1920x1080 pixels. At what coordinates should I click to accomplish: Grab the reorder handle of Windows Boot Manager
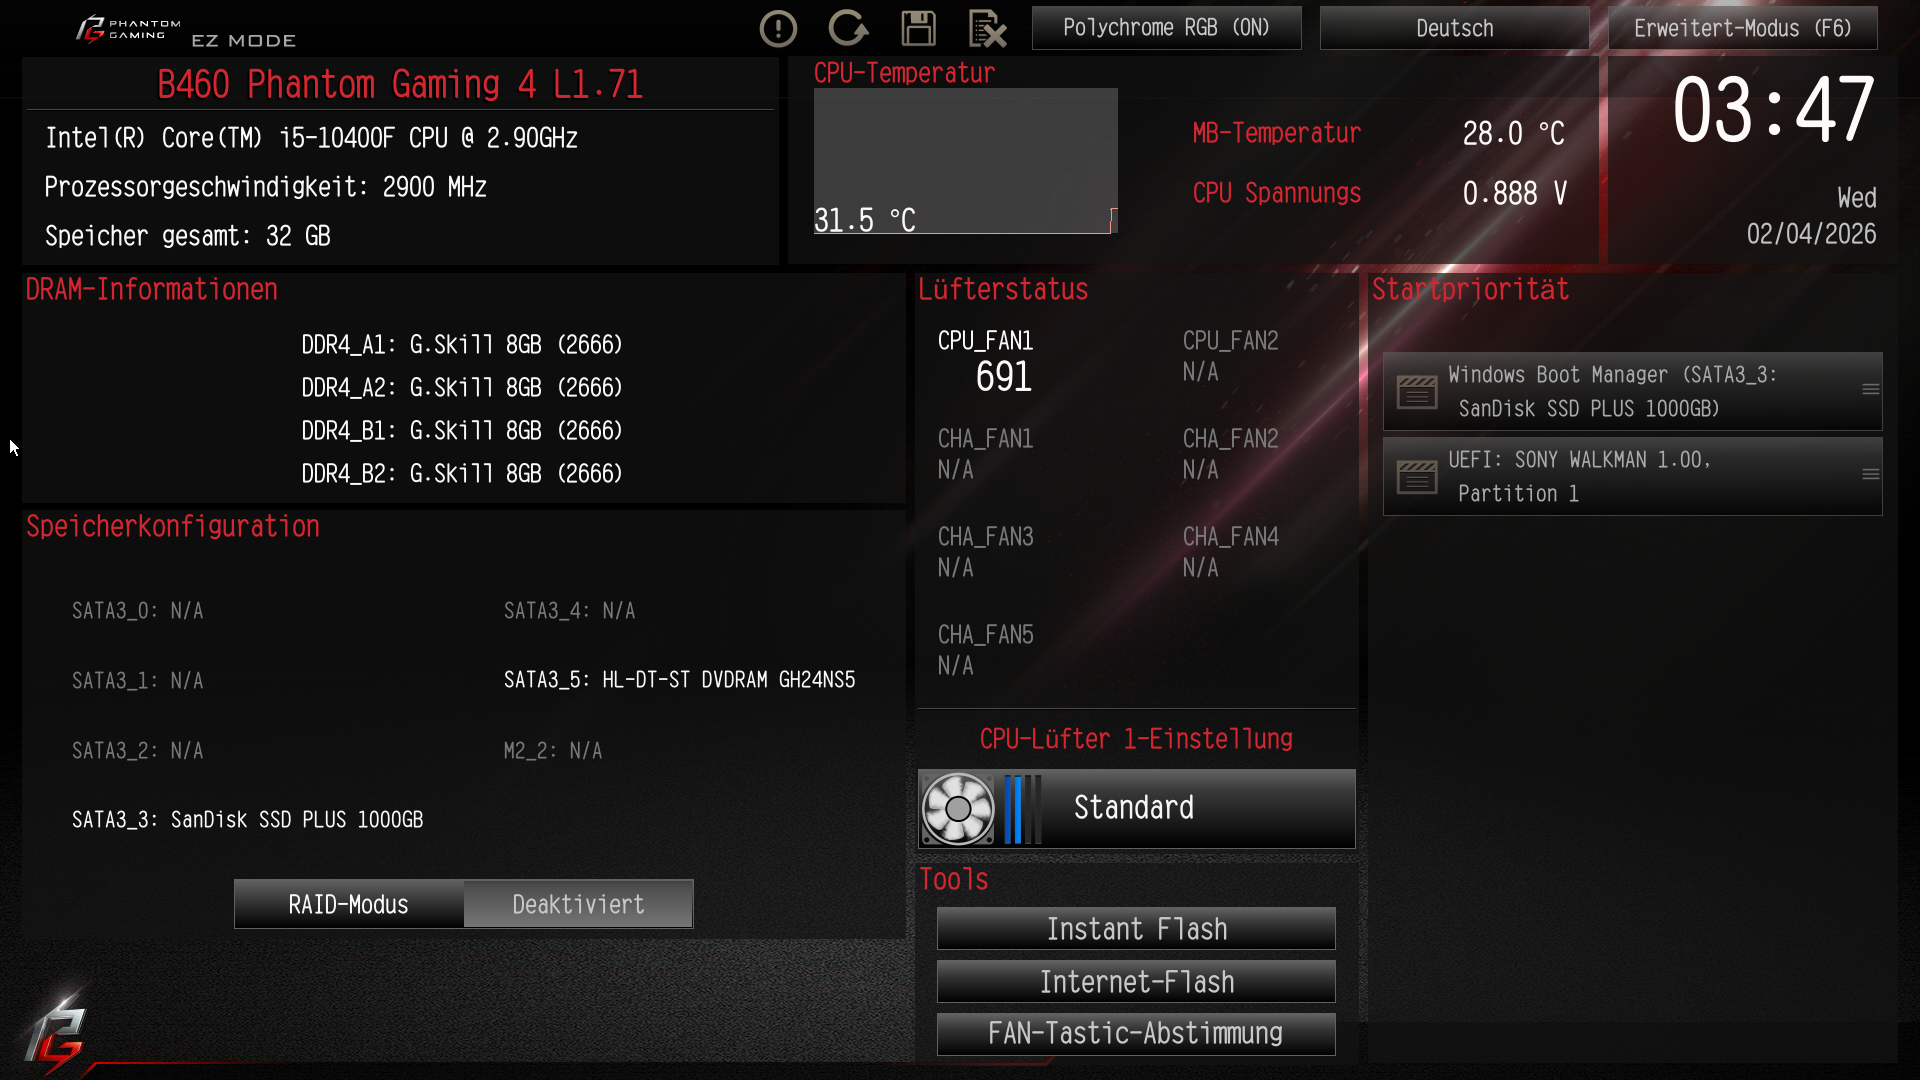(x=1870, y=390)
